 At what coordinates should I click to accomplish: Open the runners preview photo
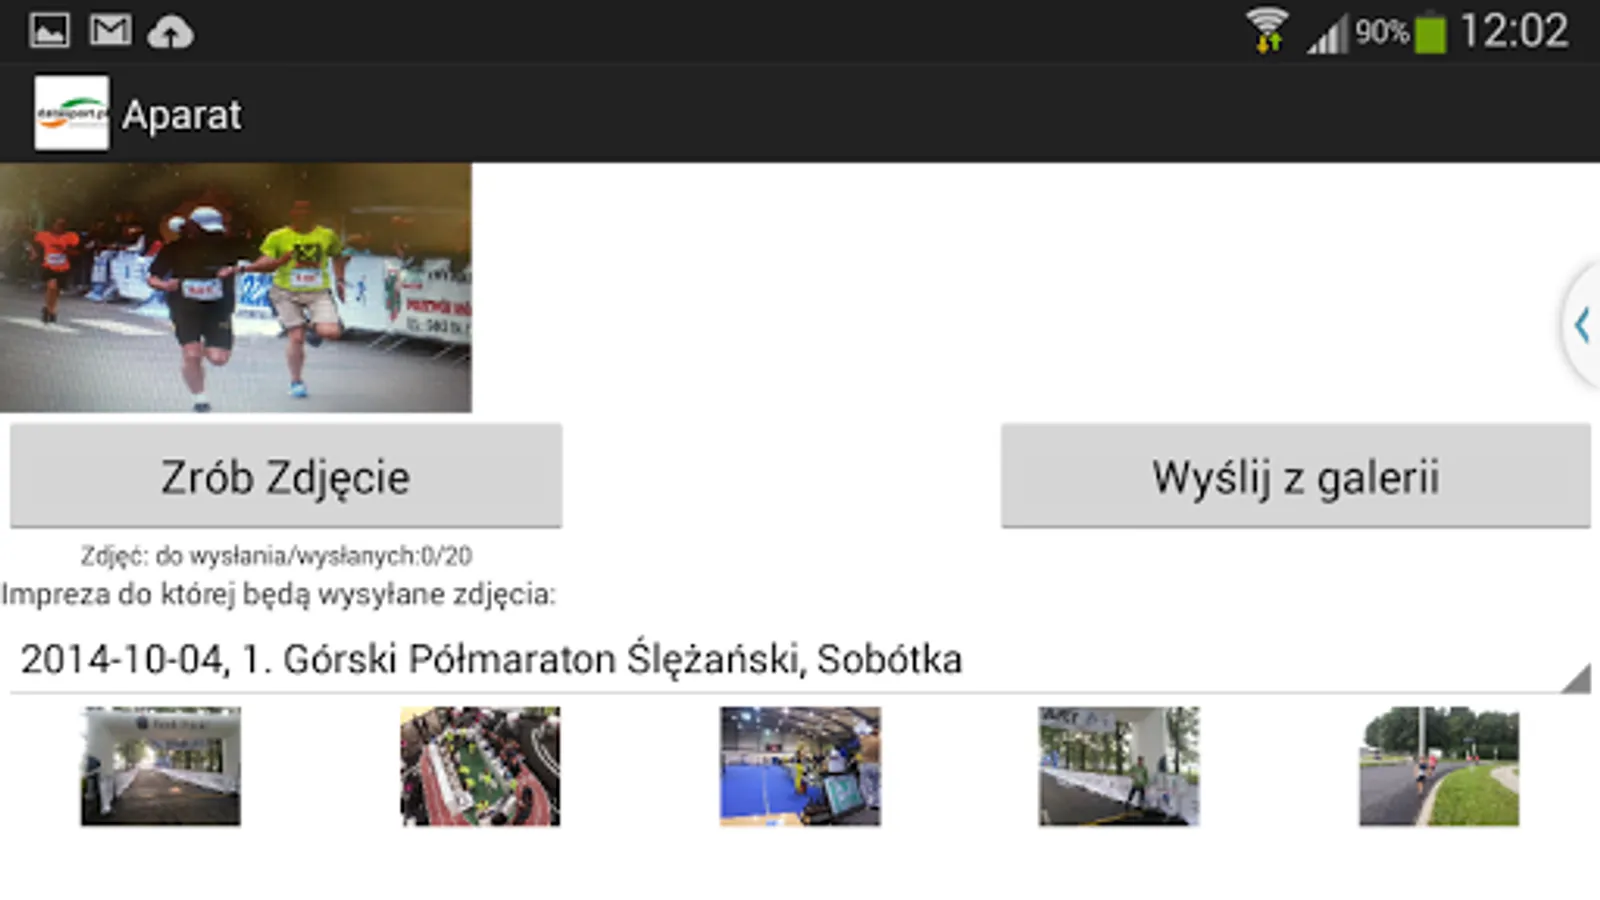pyautogui.click(x=236, y=288)
